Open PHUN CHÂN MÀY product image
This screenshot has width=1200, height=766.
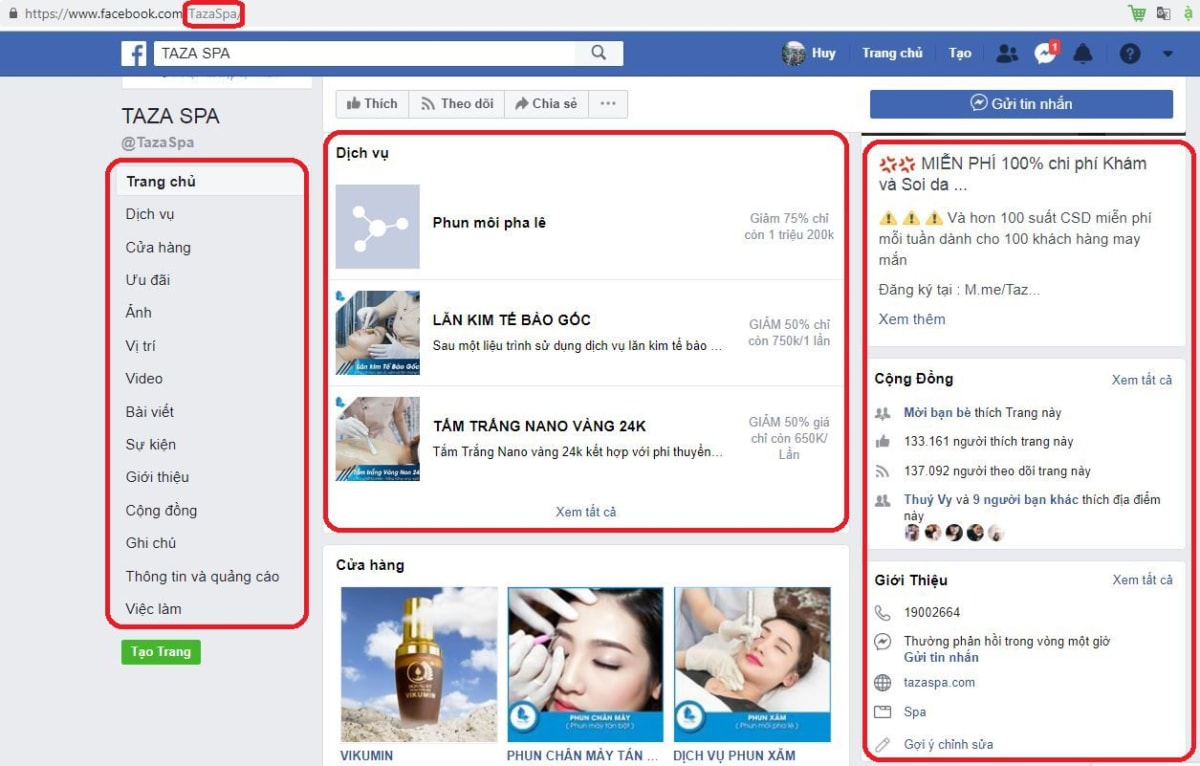coord(585,664)
